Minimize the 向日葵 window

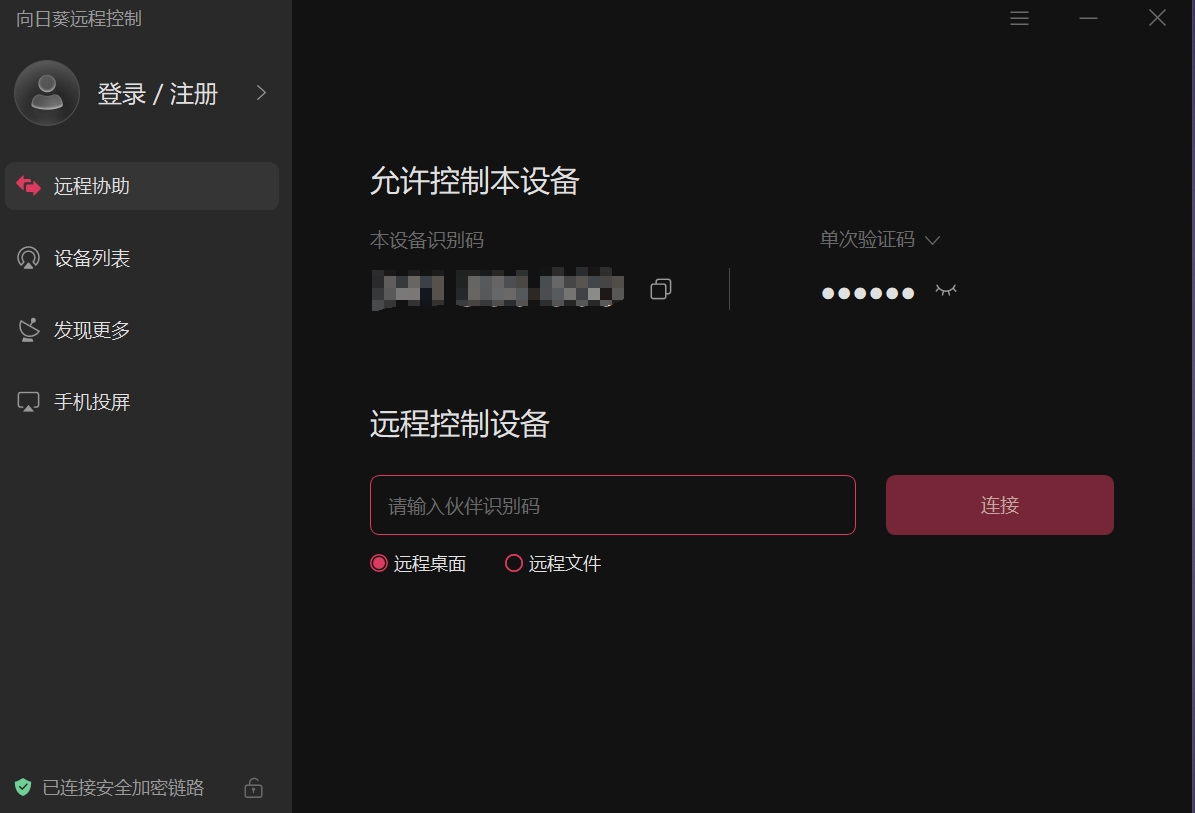tap(1088, 18)
